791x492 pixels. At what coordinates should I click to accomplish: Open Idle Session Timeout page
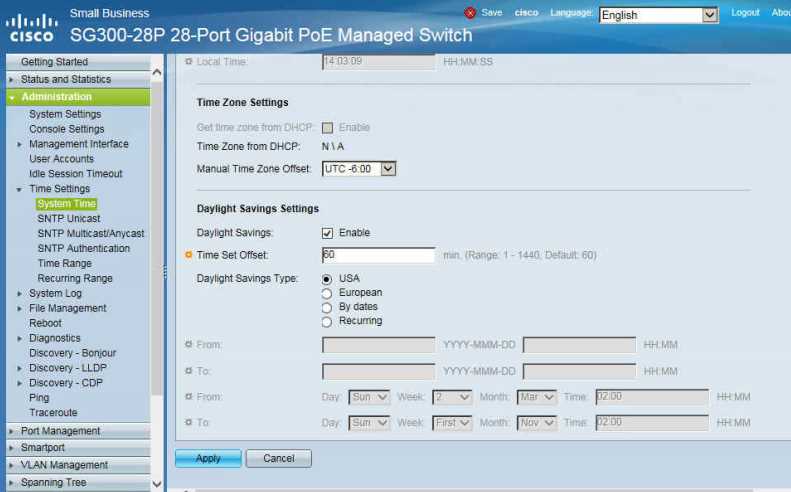(x=76, y=174)
